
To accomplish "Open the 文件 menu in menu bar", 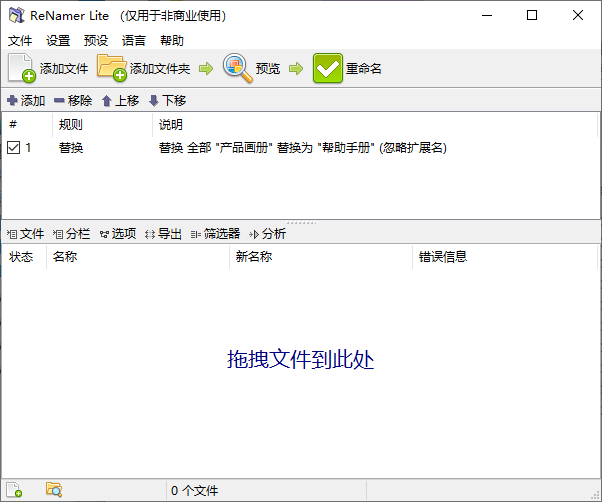I will [x=20, y=40].
